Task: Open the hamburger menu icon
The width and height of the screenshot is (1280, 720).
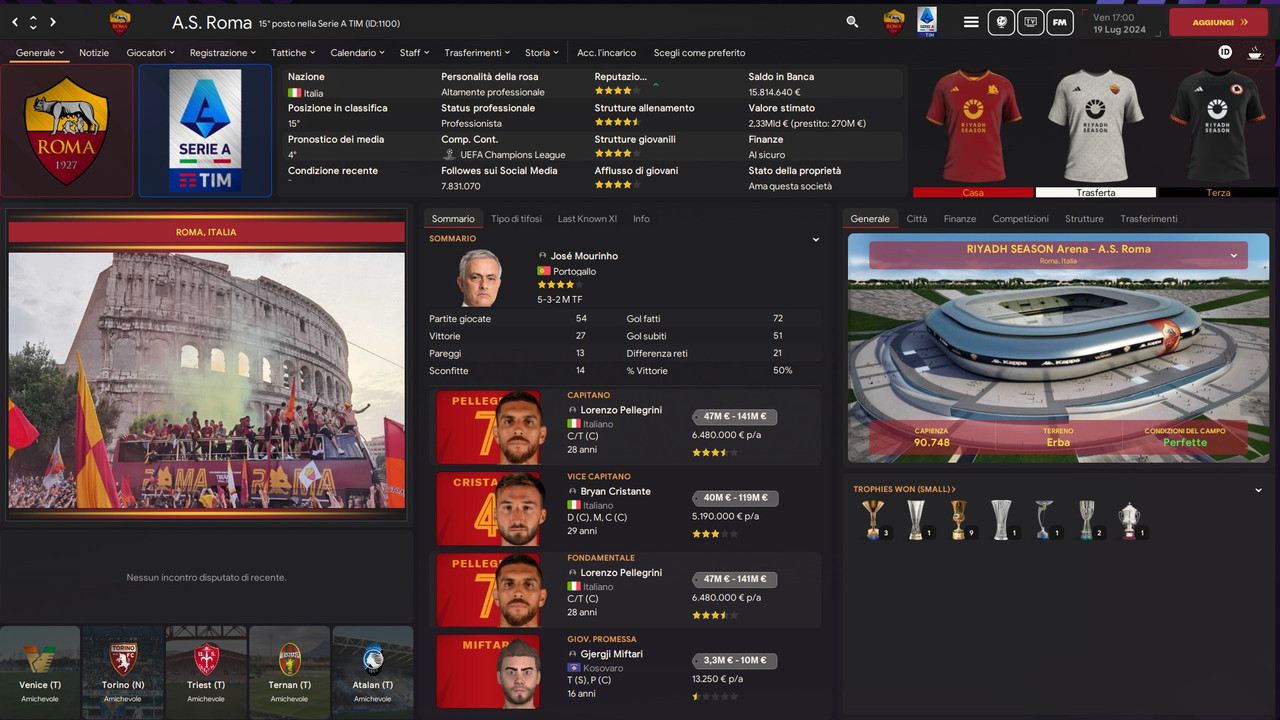Action: tap(971, 21)
